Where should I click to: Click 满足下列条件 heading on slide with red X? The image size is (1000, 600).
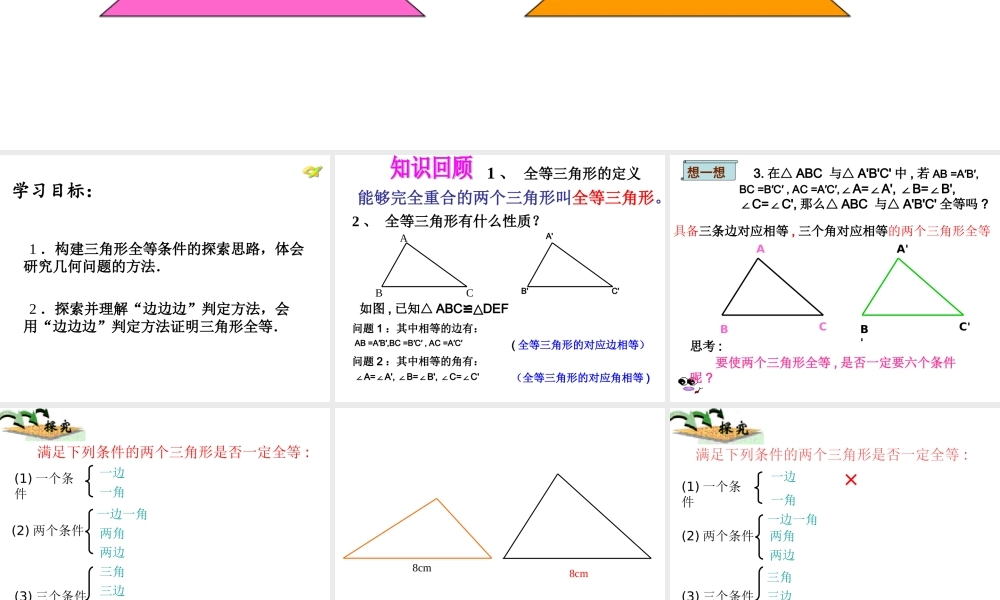coord(833,455)
